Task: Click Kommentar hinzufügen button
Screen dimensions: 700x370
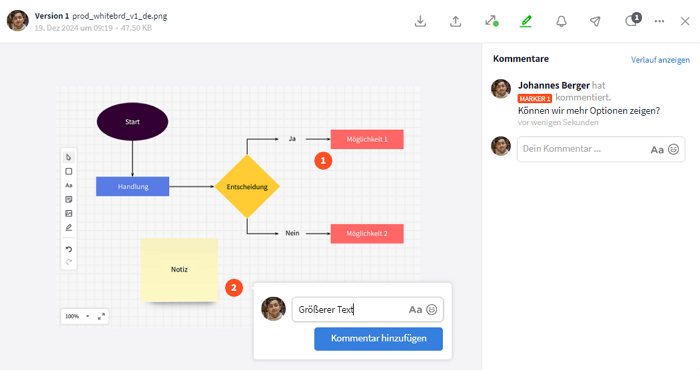Action: point(378,338)
